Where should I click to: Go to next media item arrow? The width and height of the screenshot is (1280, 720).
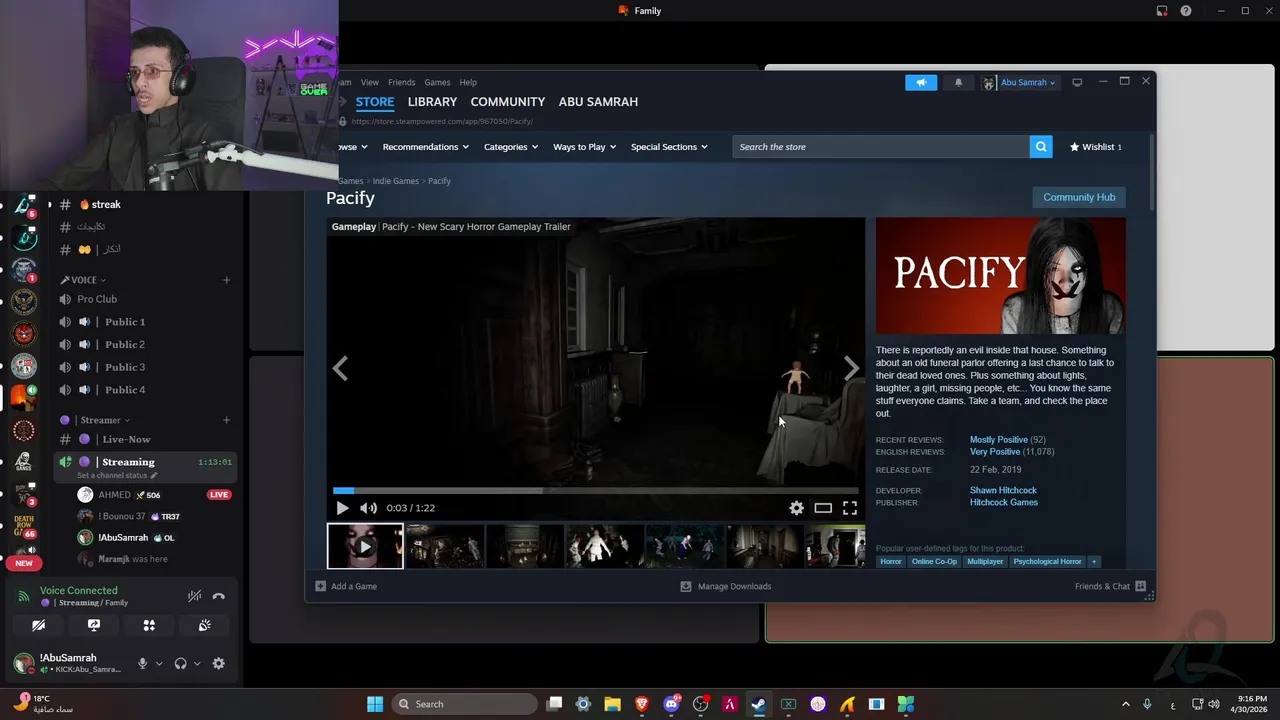coord(851,368)
